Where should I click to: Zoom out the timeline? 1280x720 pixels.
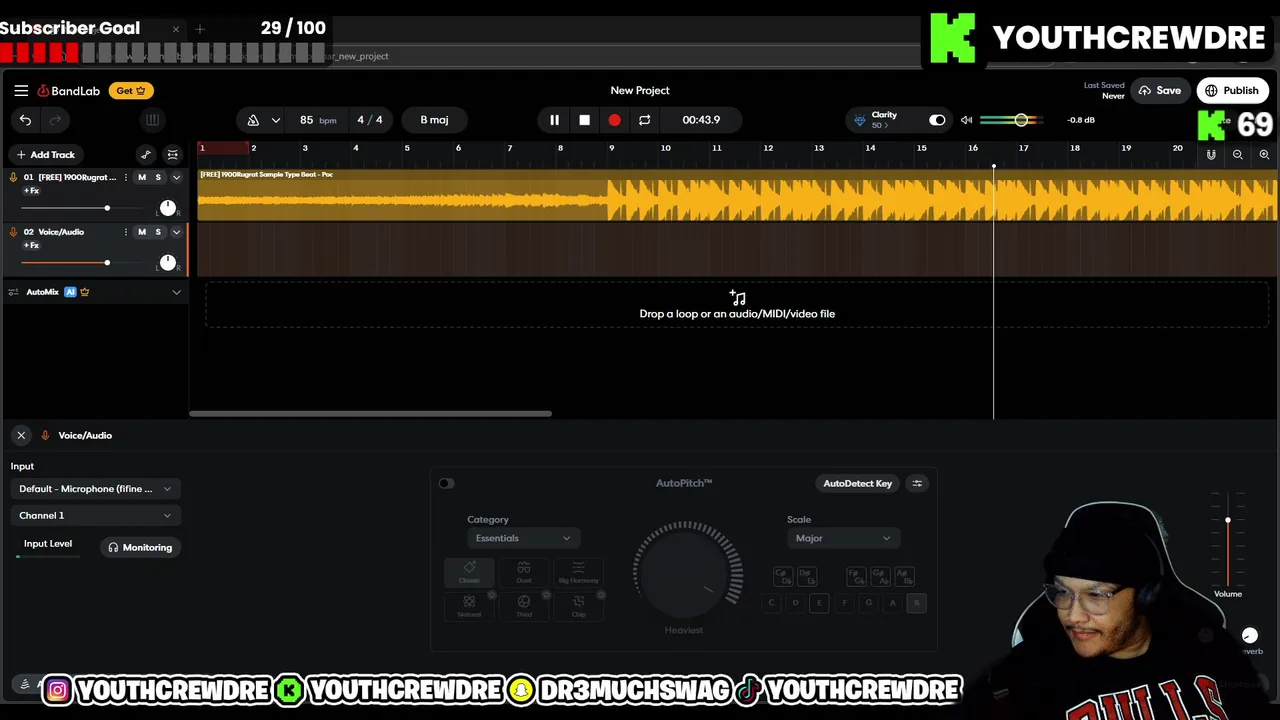1237,155
